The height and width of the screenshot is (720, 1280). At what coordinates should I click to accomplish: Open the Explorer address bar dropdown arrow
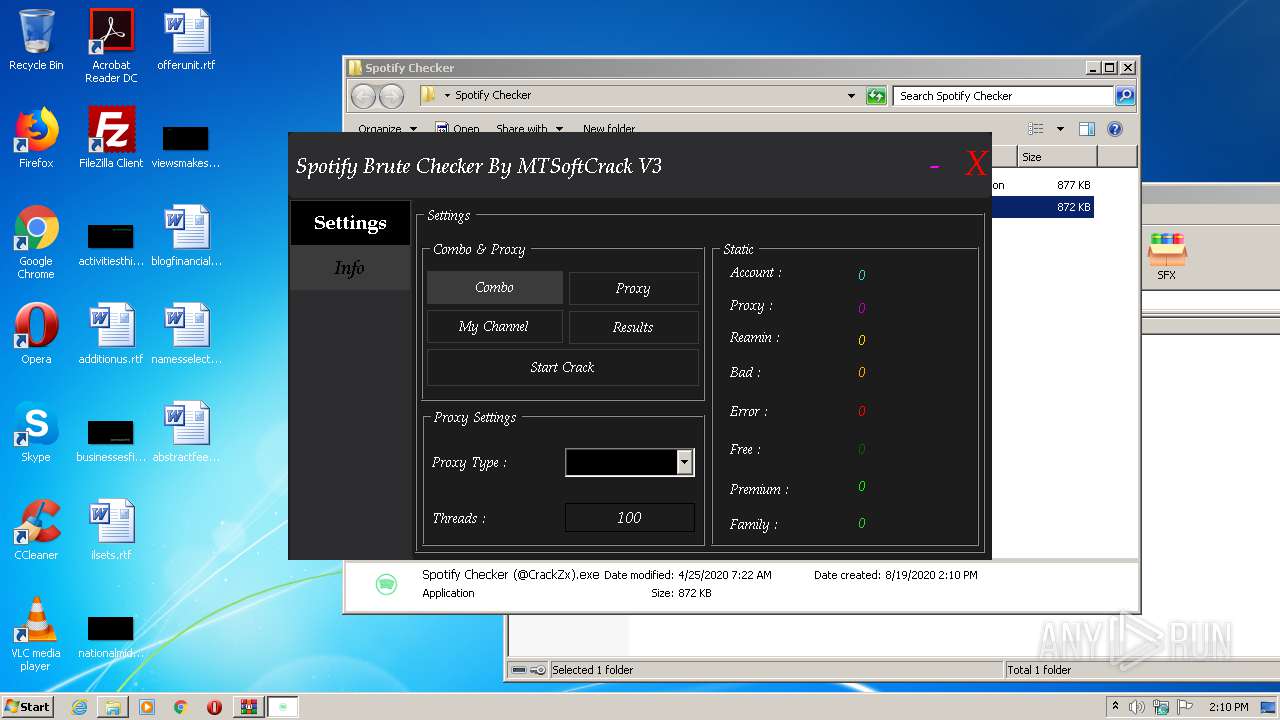click(851, 96)
